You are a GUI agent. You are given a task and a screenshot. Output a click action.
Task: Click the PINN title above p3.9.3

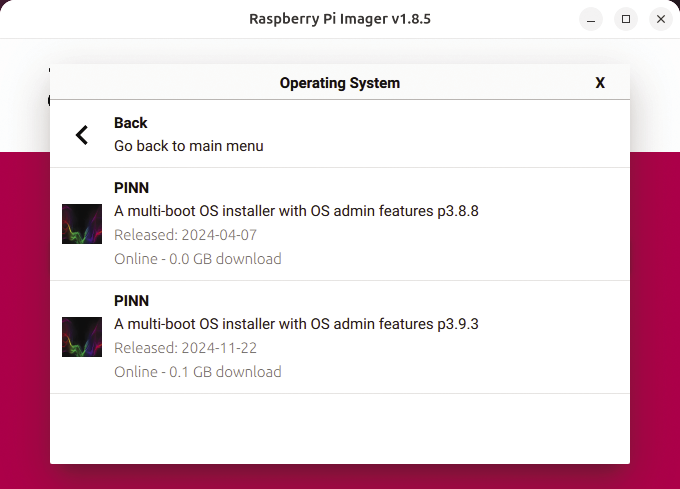(x=131, y=301)
